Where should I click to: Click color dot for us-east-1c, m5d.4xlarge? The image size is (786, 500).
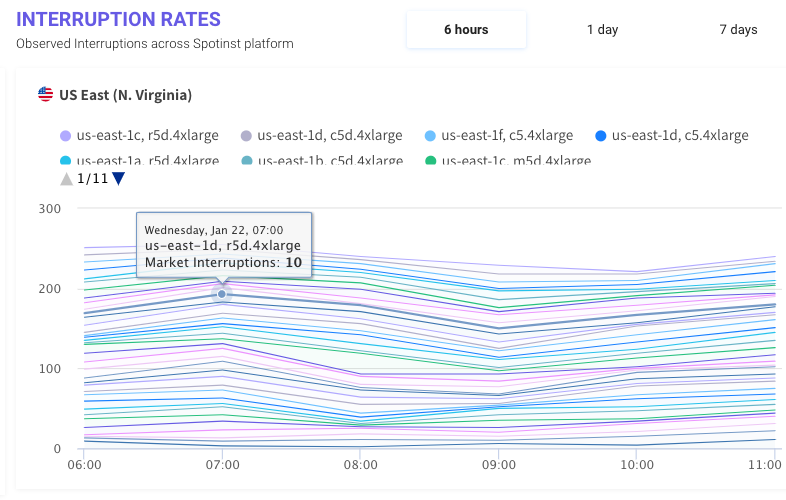click(x=430, y=161)
